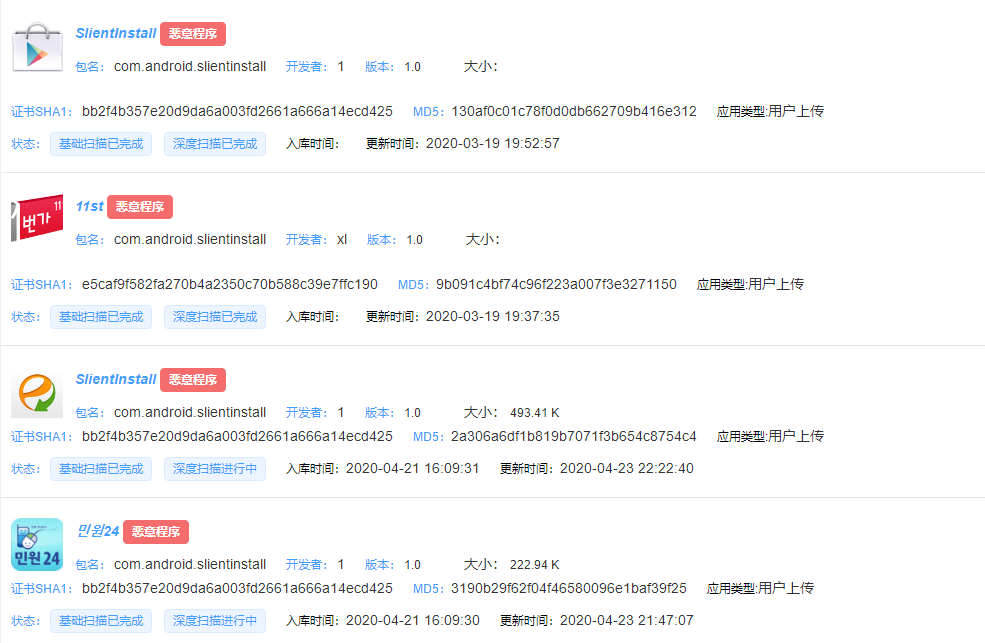Click 深度扫描进行中 badge in 22:22:40 row

pyautogui.click(x=215, y=469)
